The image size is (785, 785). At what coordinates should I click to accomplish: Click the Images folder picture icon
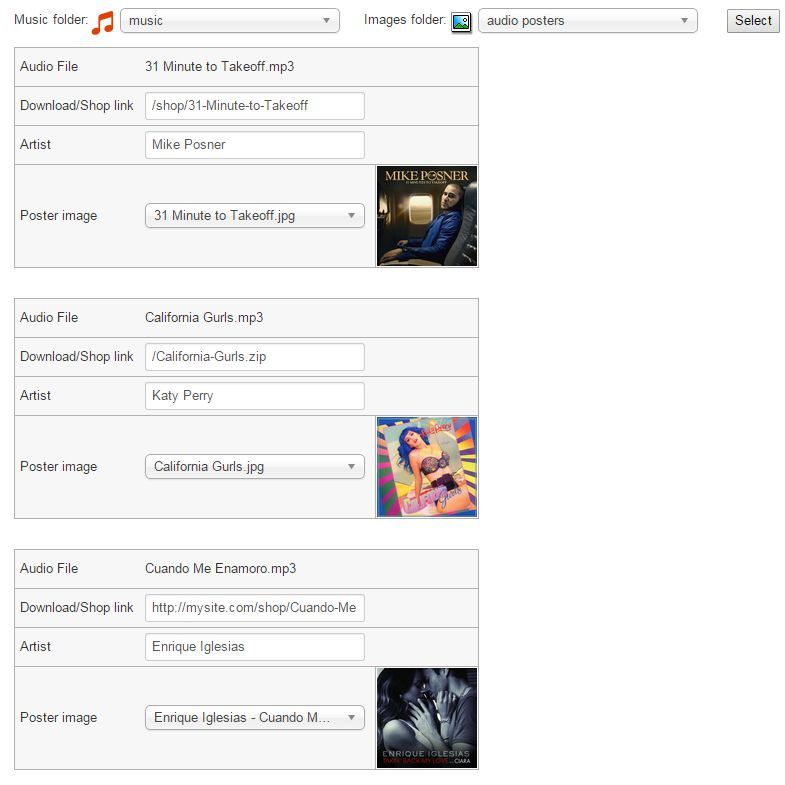(461, 22)
